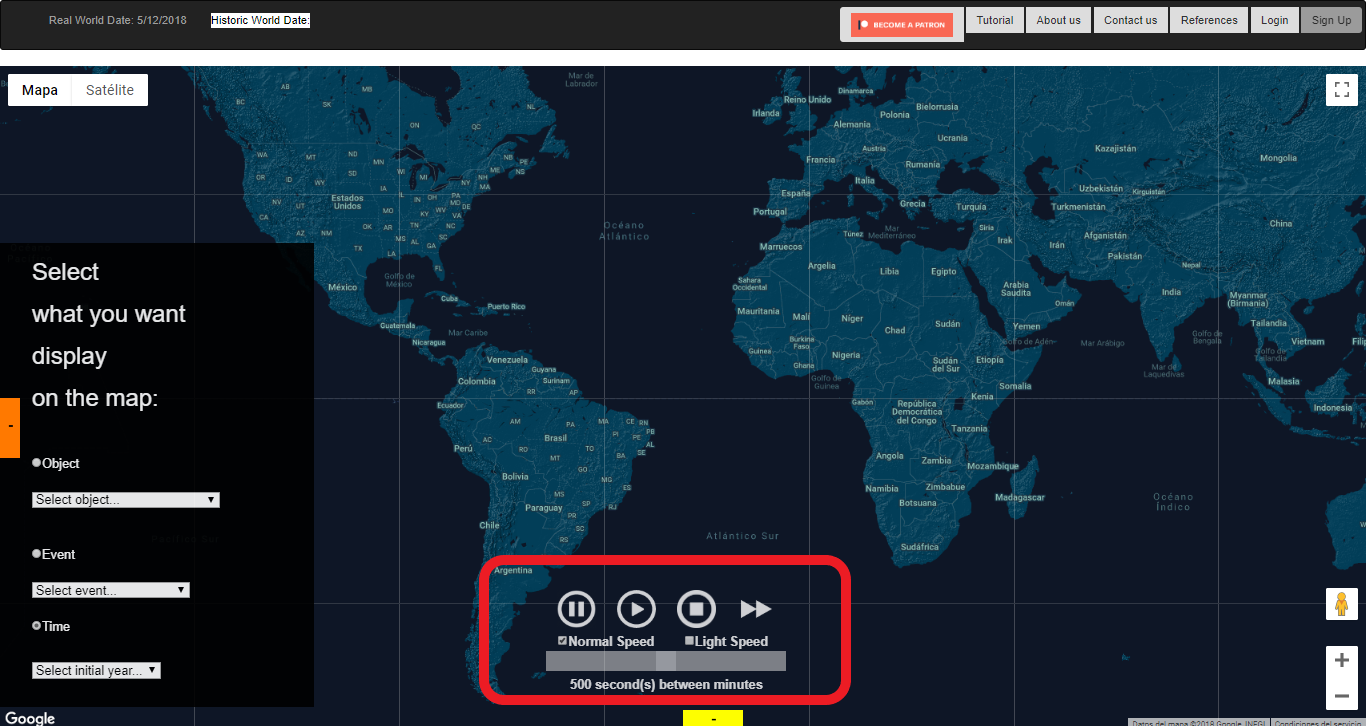Click the Historic World Date field

point(260,20)
